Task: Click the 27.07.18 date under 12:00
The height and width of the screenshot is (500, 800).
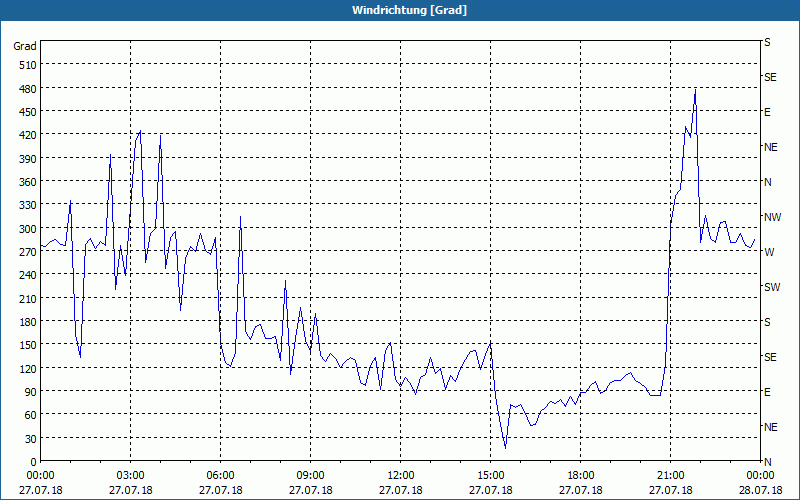Action: pos(401,490)
